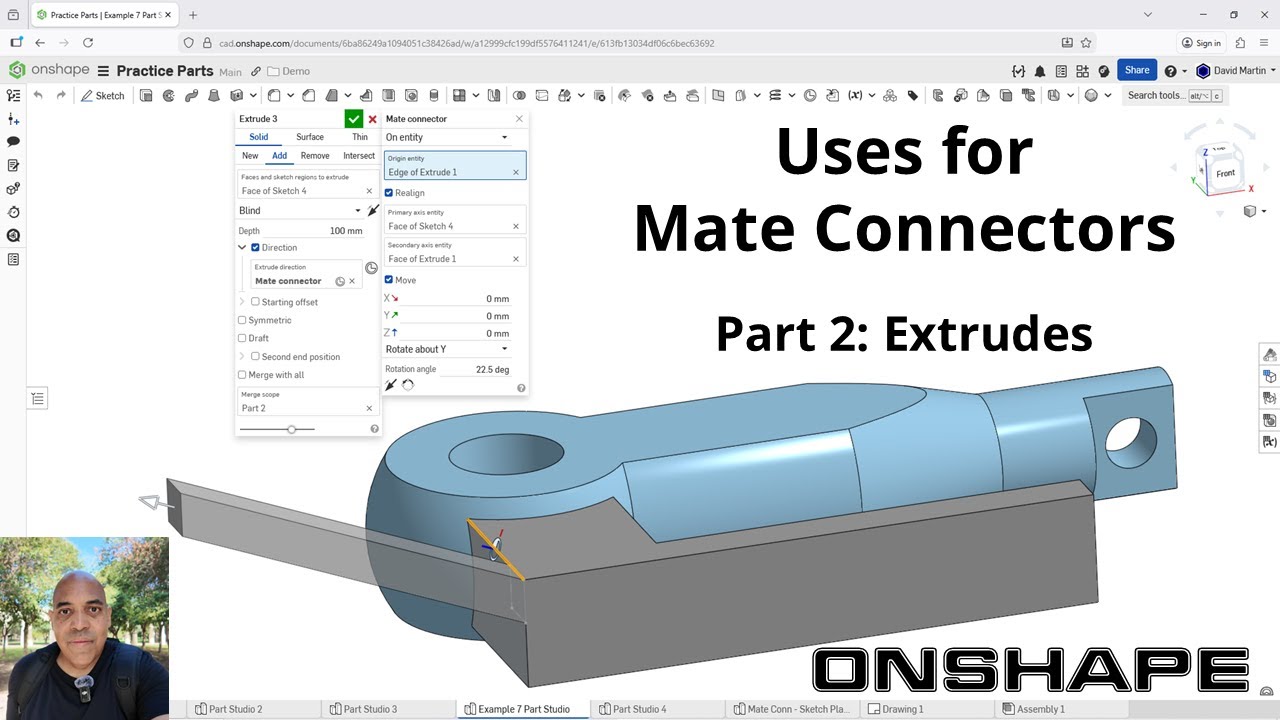
Task: Enable Second end position checkbox
Action: point(255,356)
